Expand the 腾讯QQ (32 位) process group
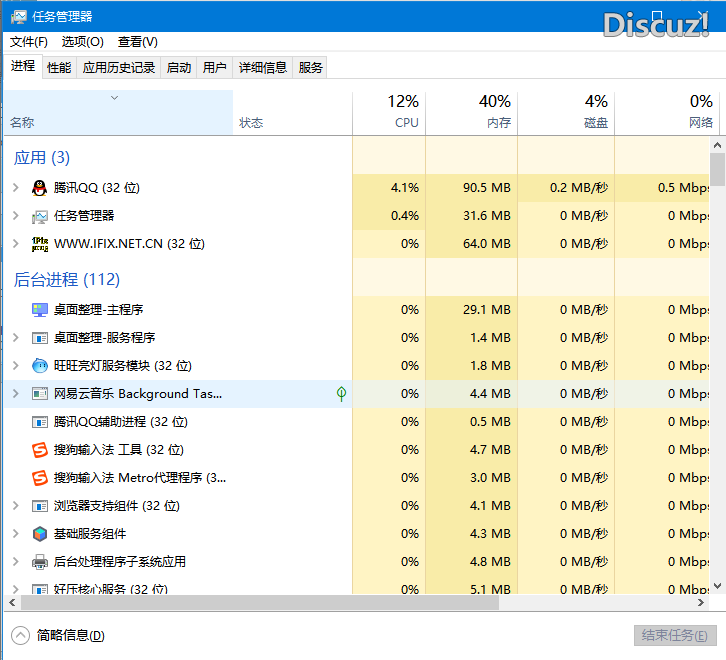This screenshot has width=726, height=660. point(16,188)
